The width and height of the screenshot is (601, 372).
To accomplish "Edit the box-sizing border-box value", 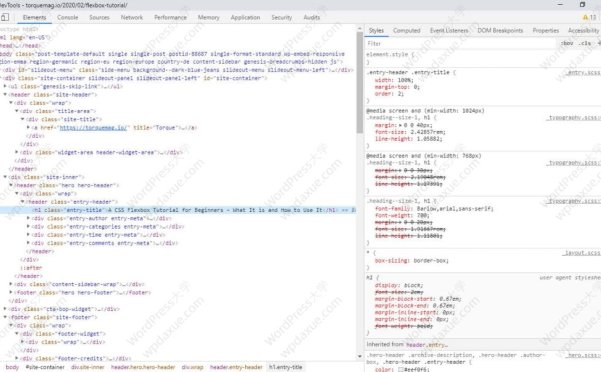I will pos(431,261).
